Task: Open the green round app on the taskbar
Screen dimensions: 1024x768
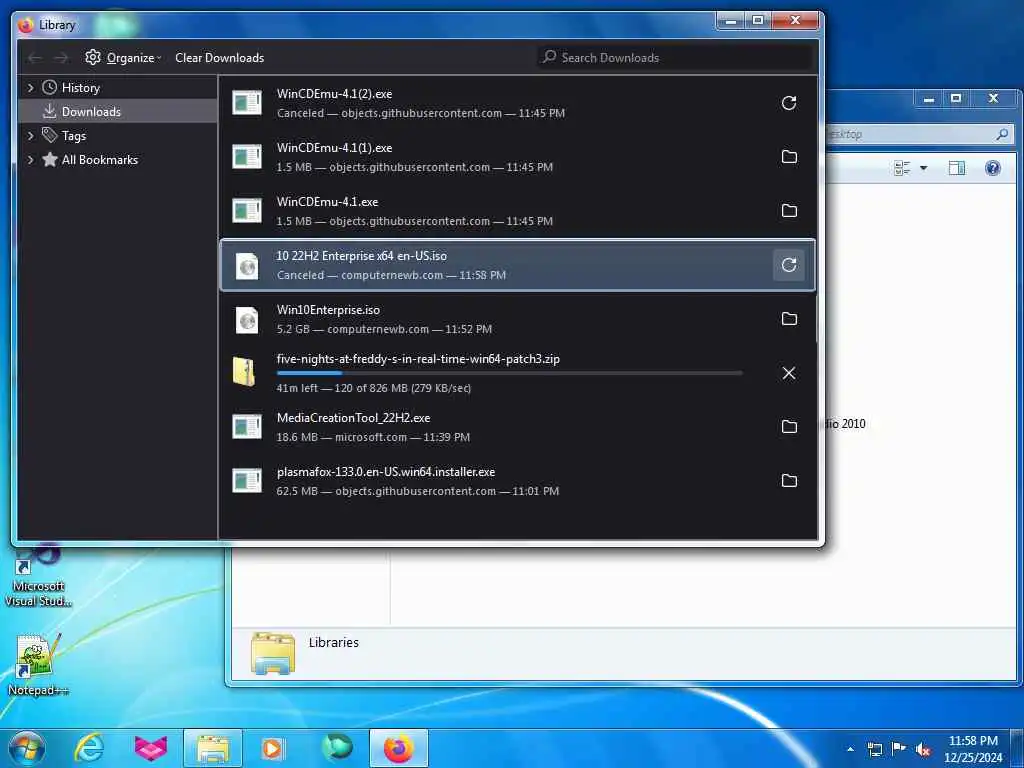Action: pyautogui.click(x=337, y=748)
